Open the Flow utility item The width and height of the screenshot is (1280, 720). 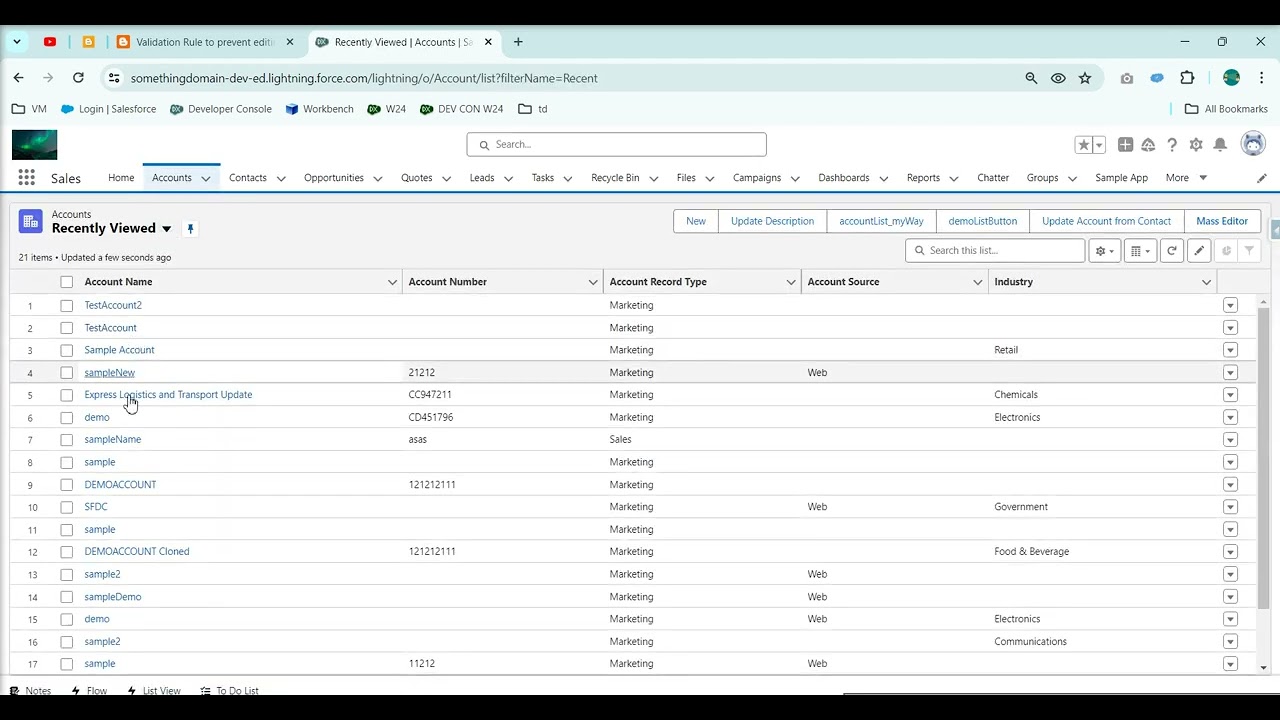[89, 691]
